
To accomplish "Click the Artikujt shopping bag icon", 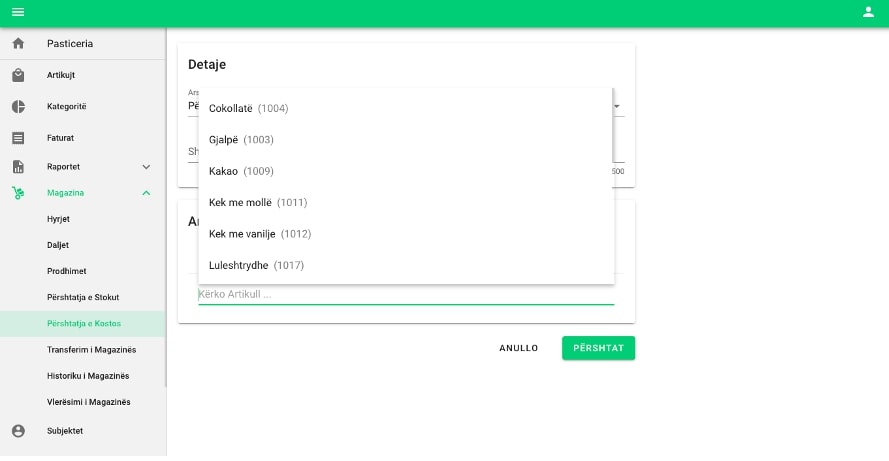I will [18, 76].
